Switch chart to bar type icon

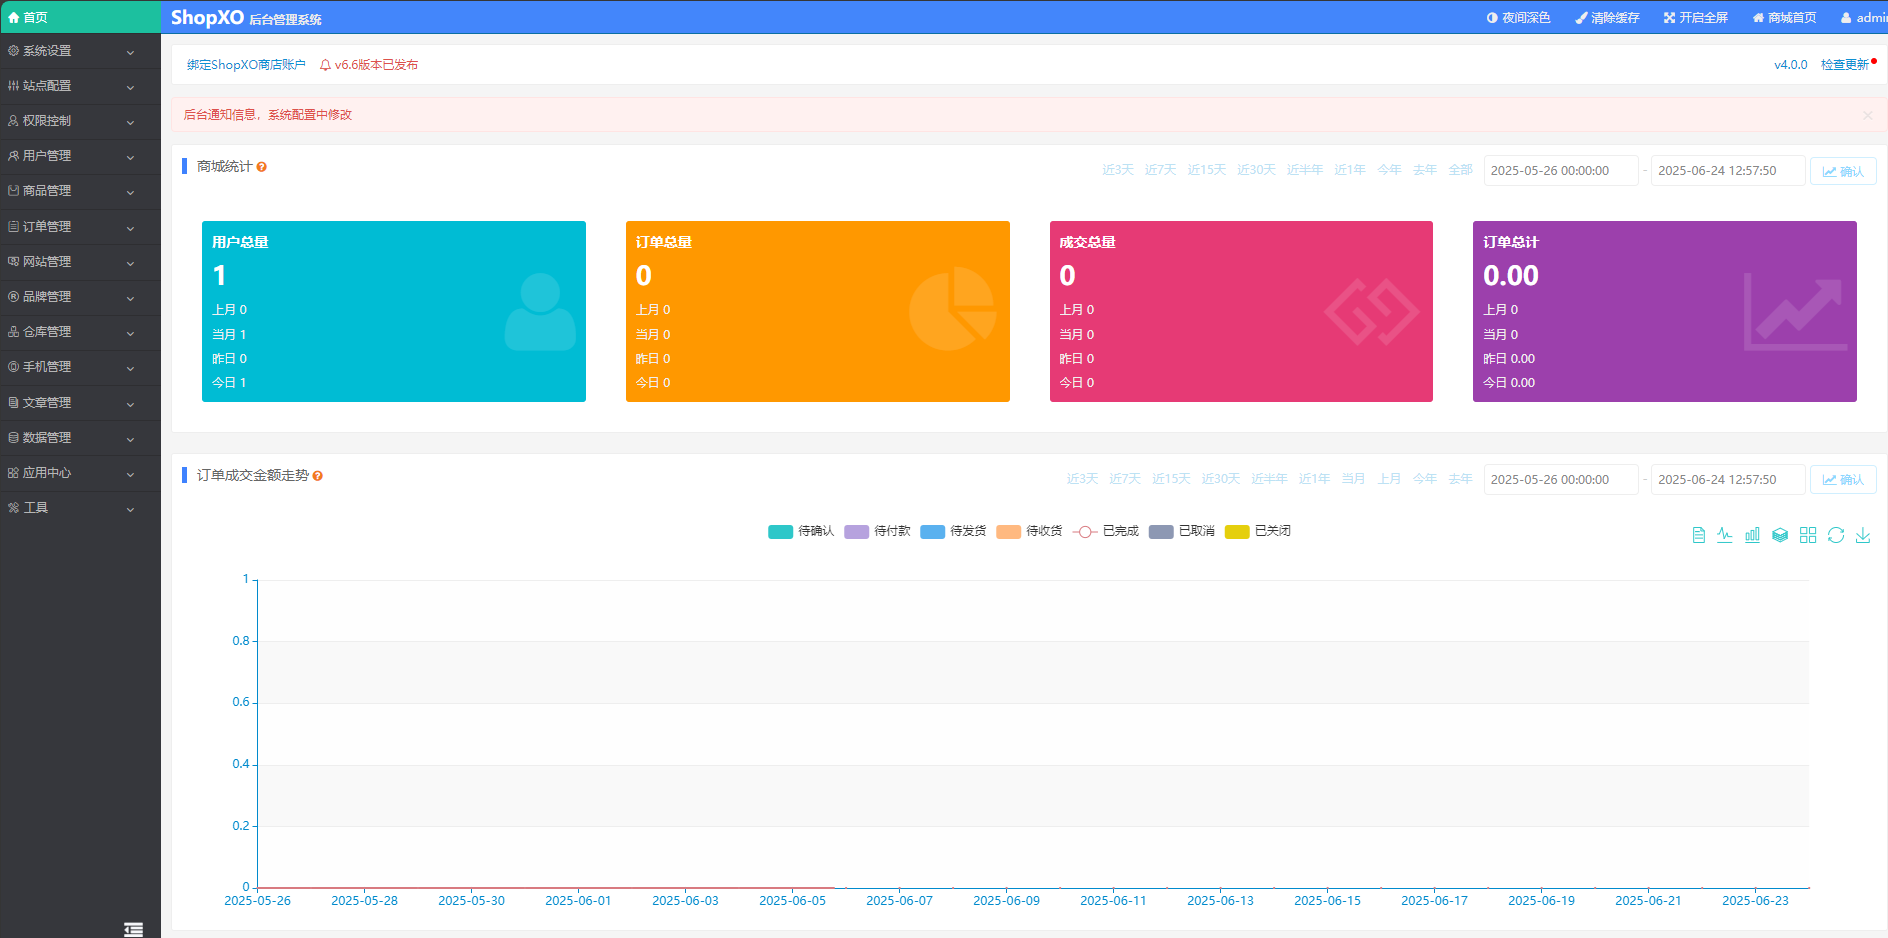(1752, 535)
